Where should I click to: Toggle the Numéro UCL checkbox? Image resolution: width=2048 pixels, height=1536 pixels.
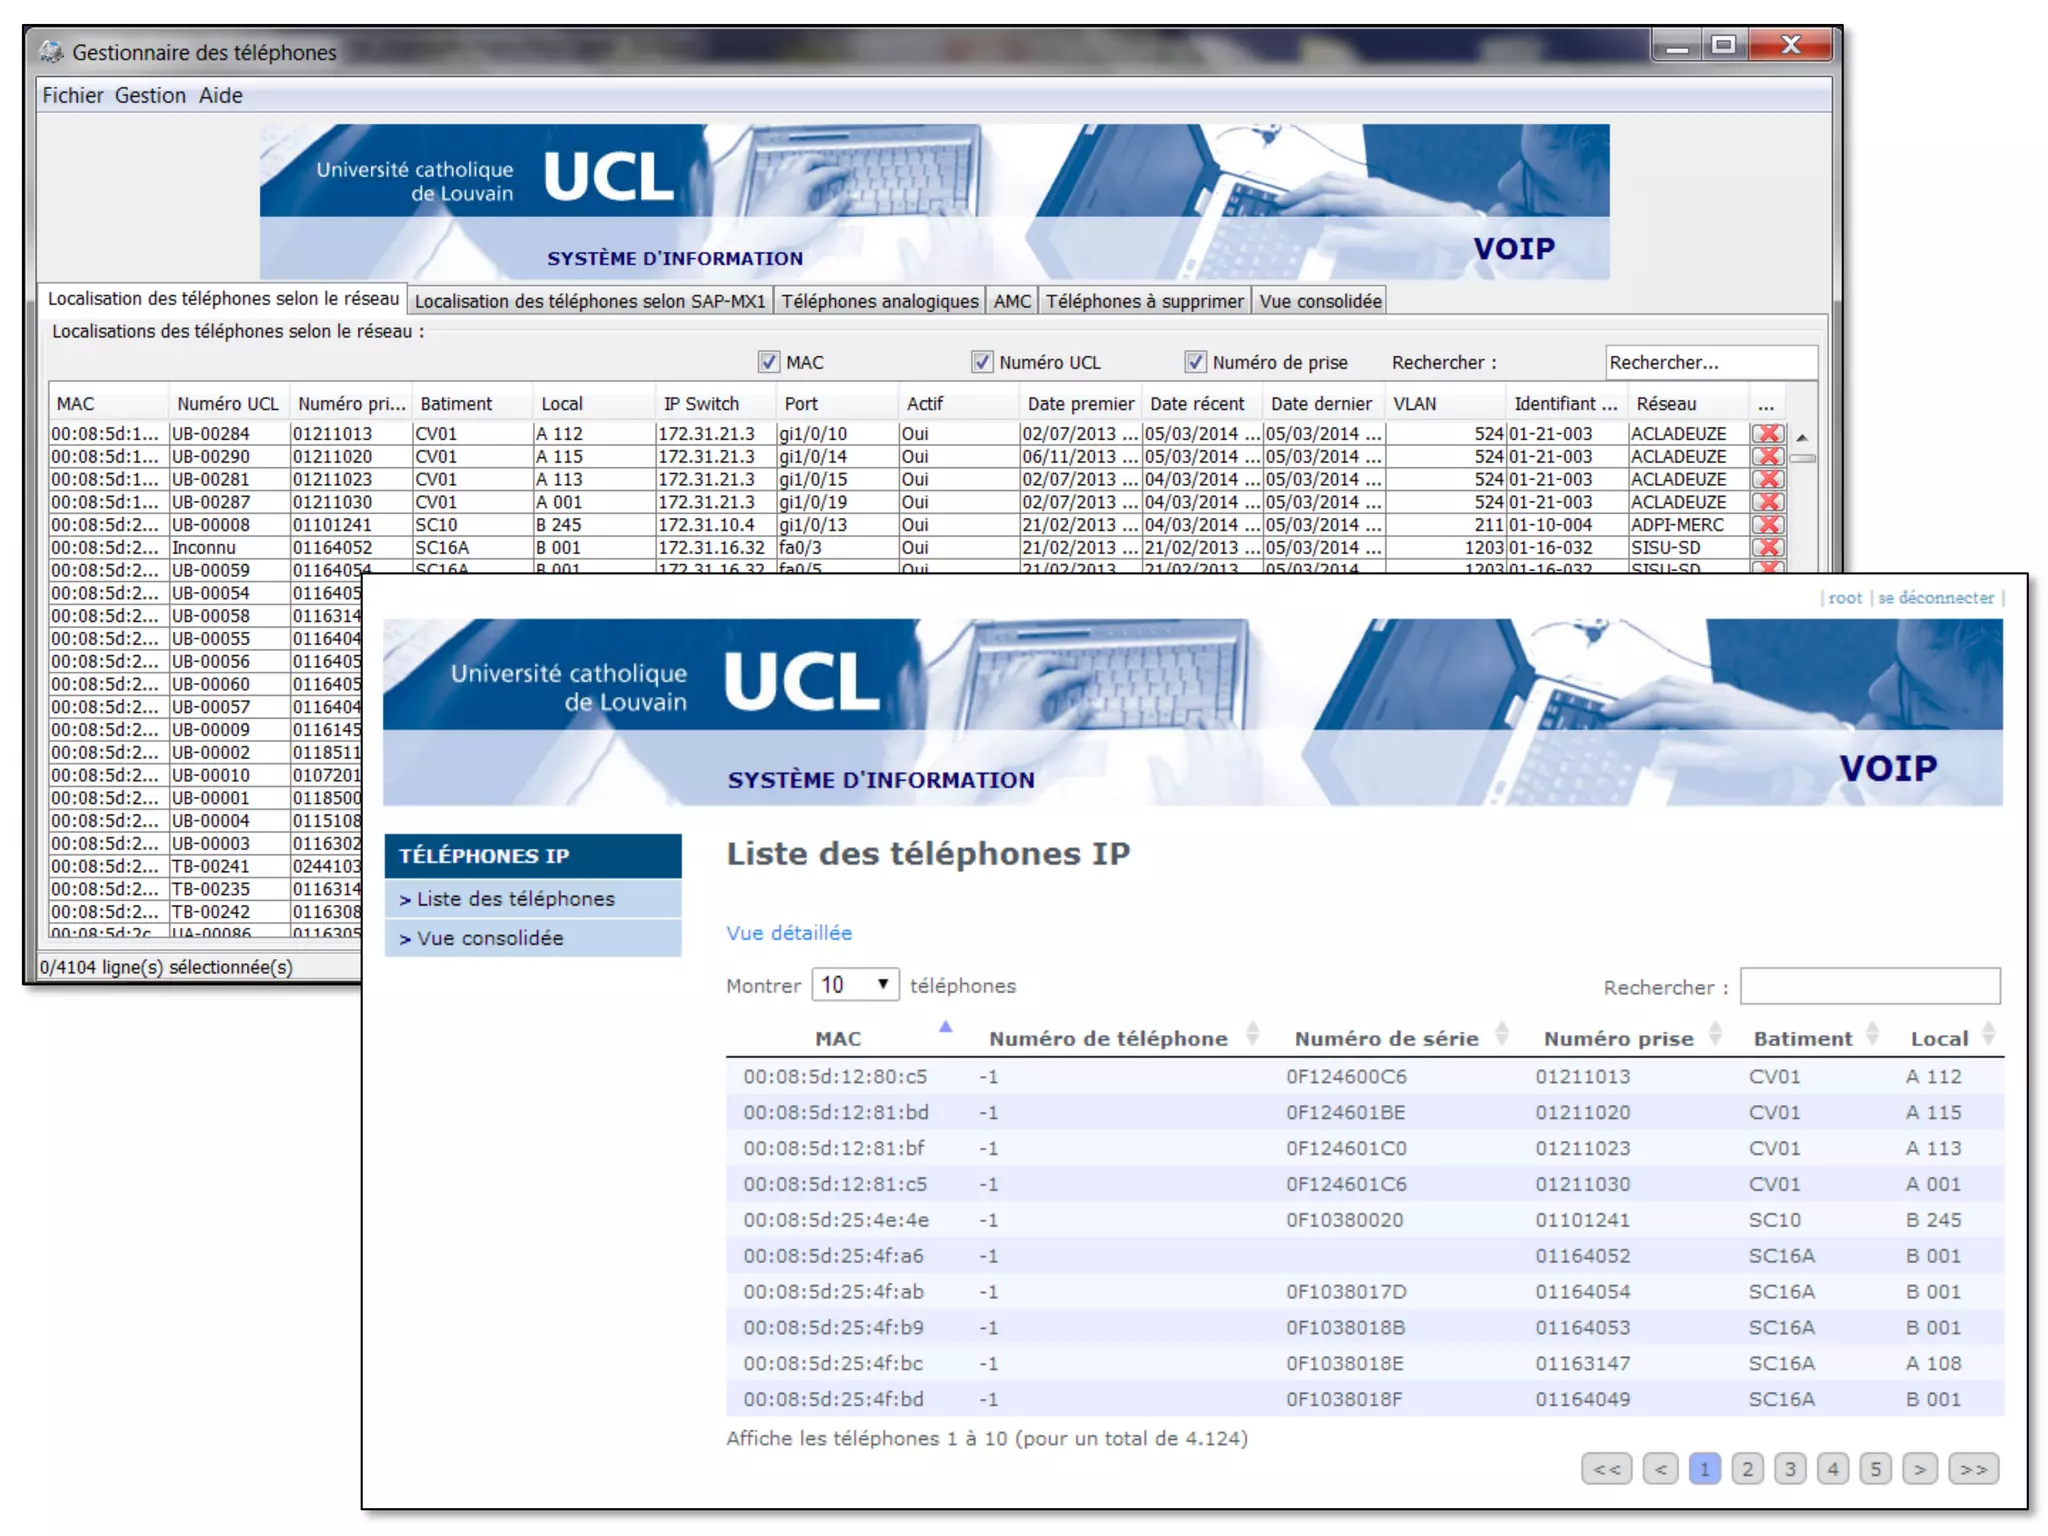point(981,362)
